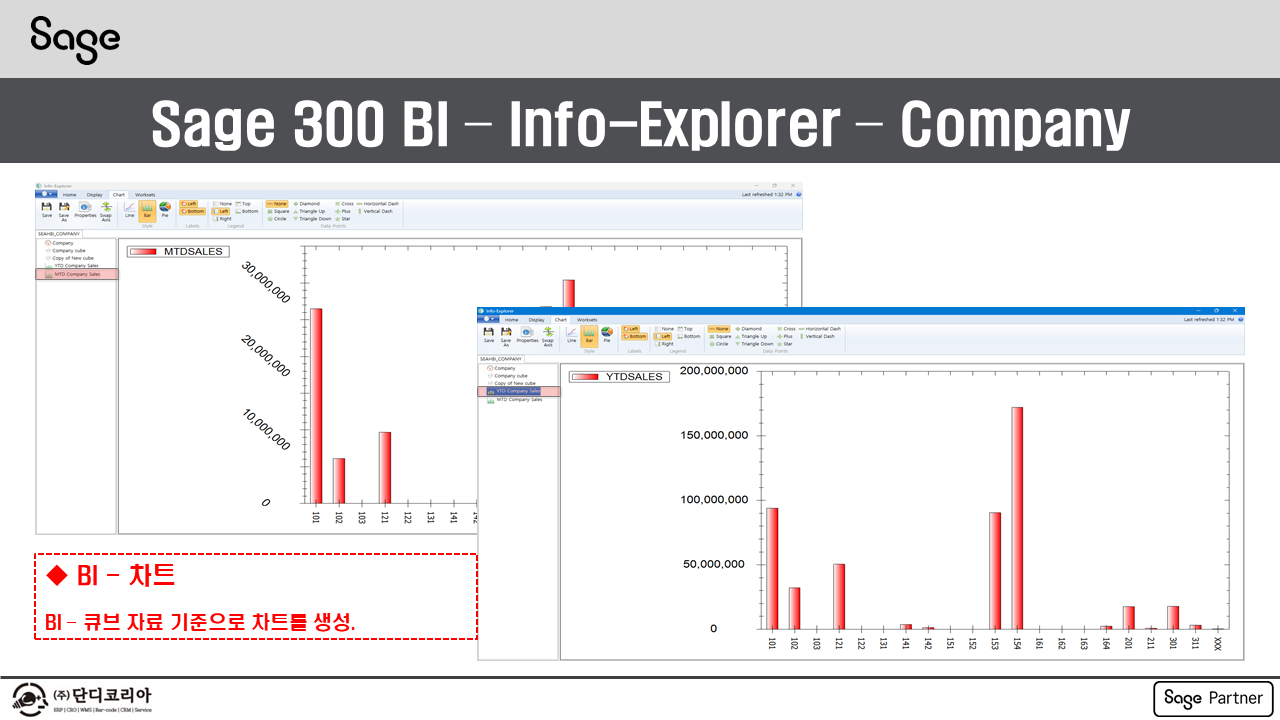Open the application menu in YTDSALES window
The height and width of the screenshot is (720, 1280).
(490, 319)
